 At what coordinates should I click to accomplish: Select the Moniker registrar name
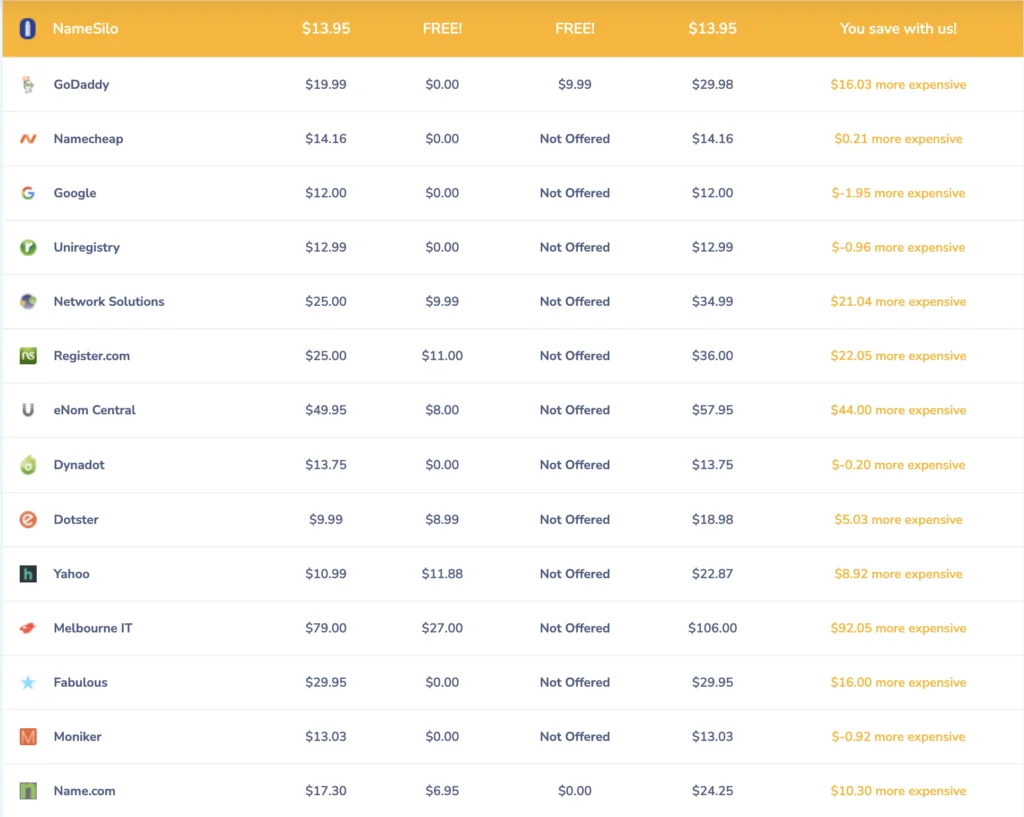[78, 737]
